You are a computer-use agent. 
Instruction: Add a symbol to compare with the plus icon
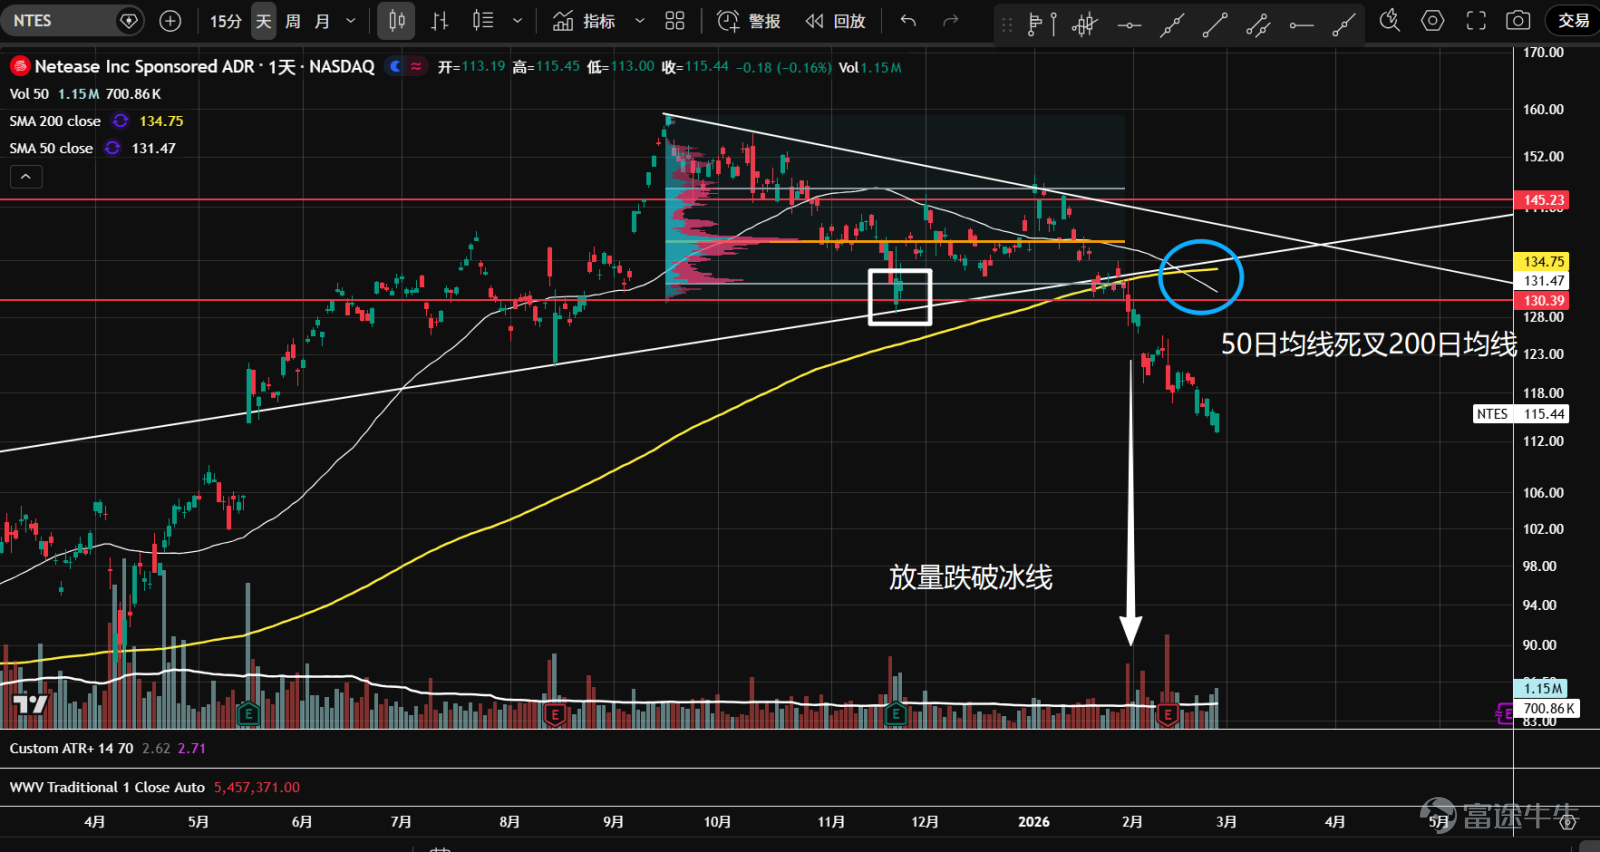pyautogui.click(x=171, y=20)
